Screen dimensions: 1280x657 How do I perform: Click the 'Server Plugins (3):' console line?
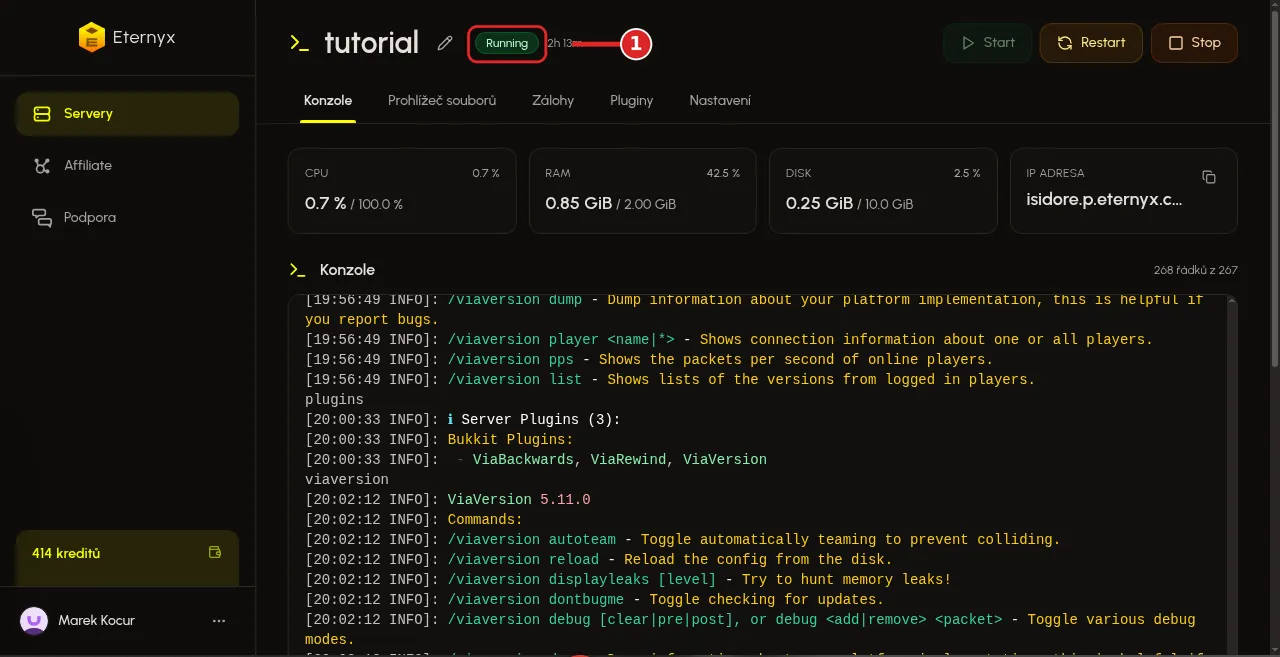click(x=463, y=420)
